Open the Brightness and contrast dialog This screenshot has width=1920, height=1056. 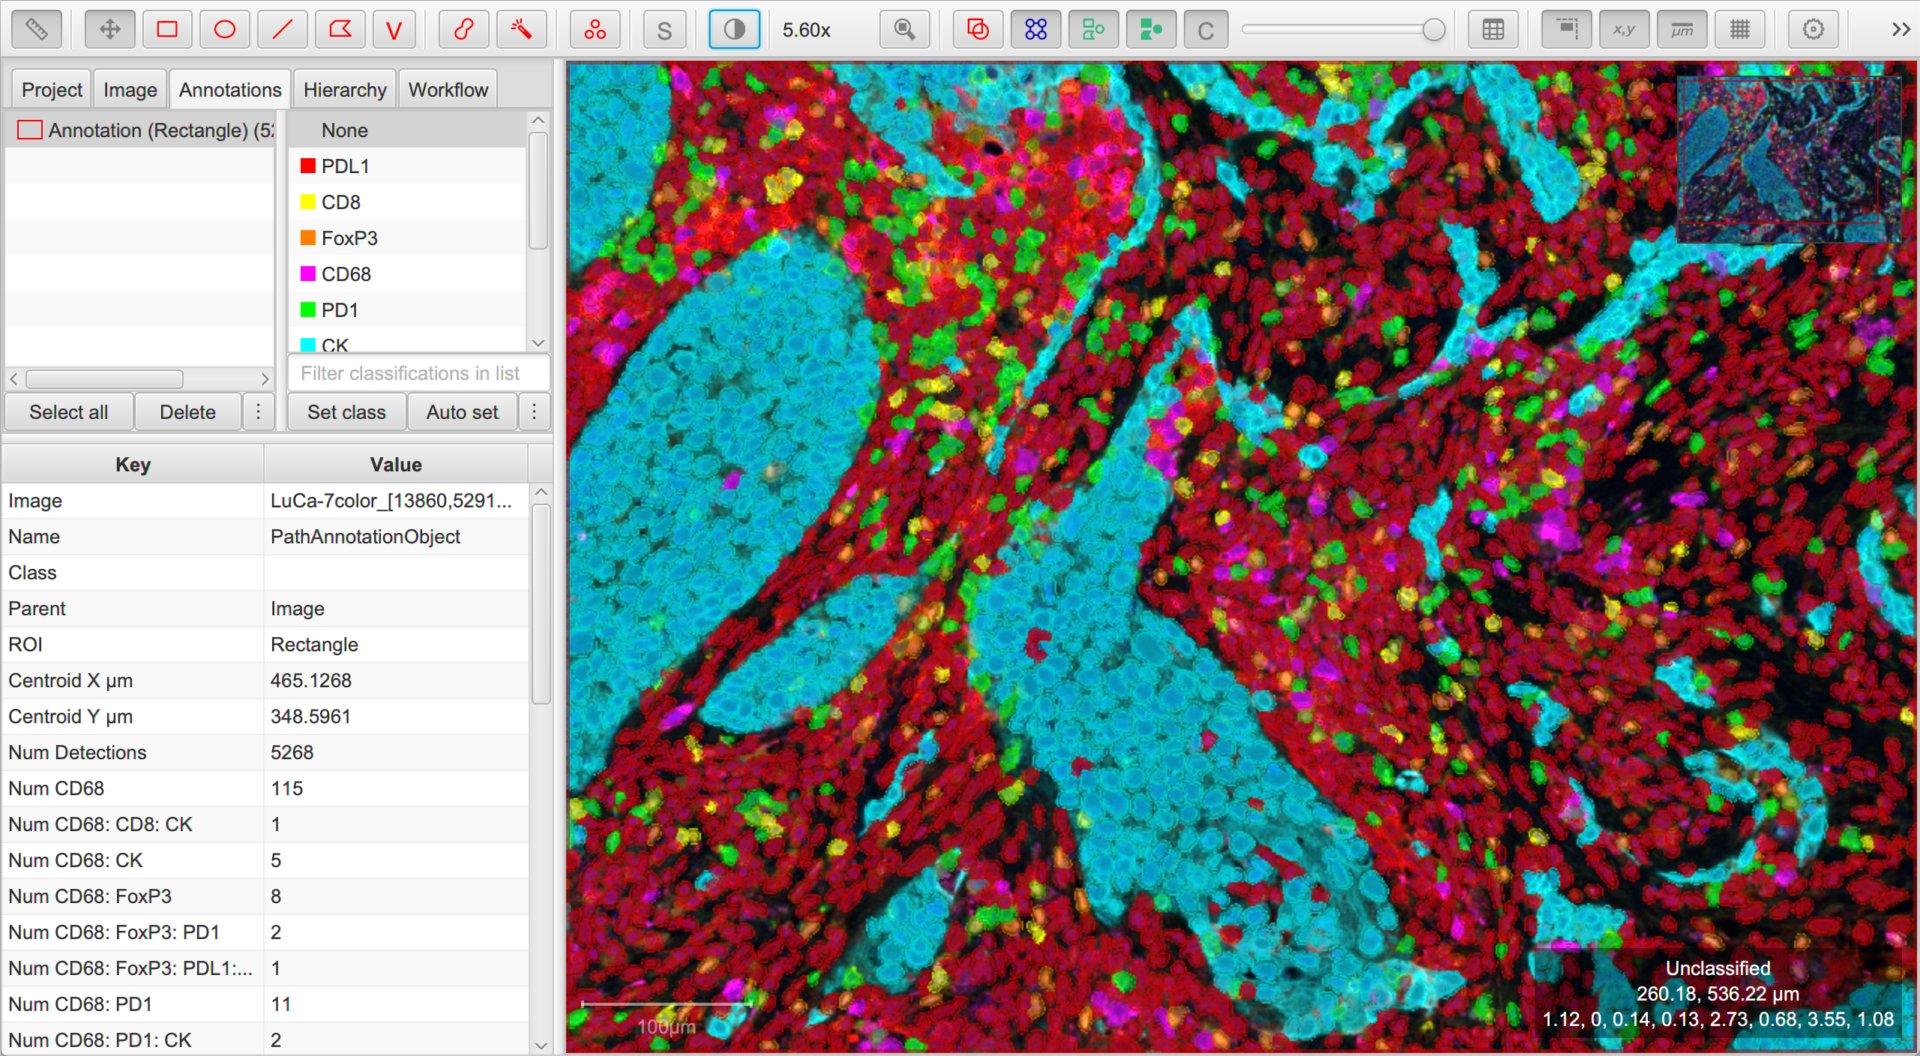coord(734,30)
